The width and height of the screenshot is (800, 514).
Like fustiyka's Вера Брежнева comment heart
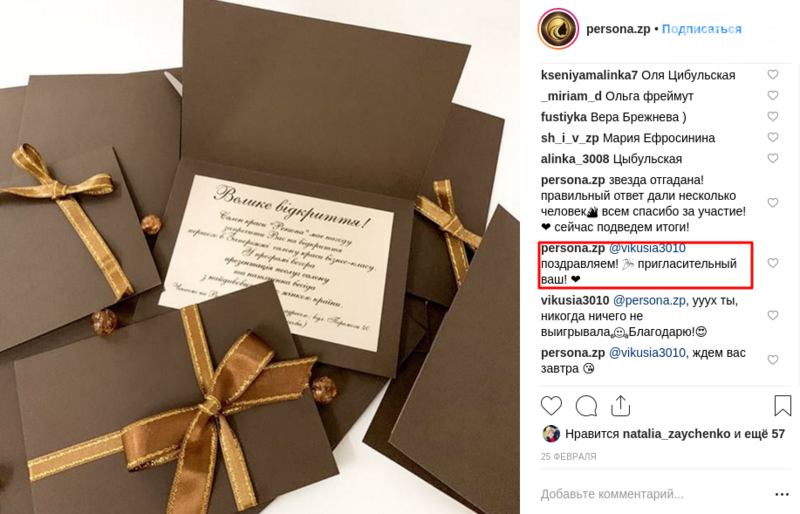(773, 116)
